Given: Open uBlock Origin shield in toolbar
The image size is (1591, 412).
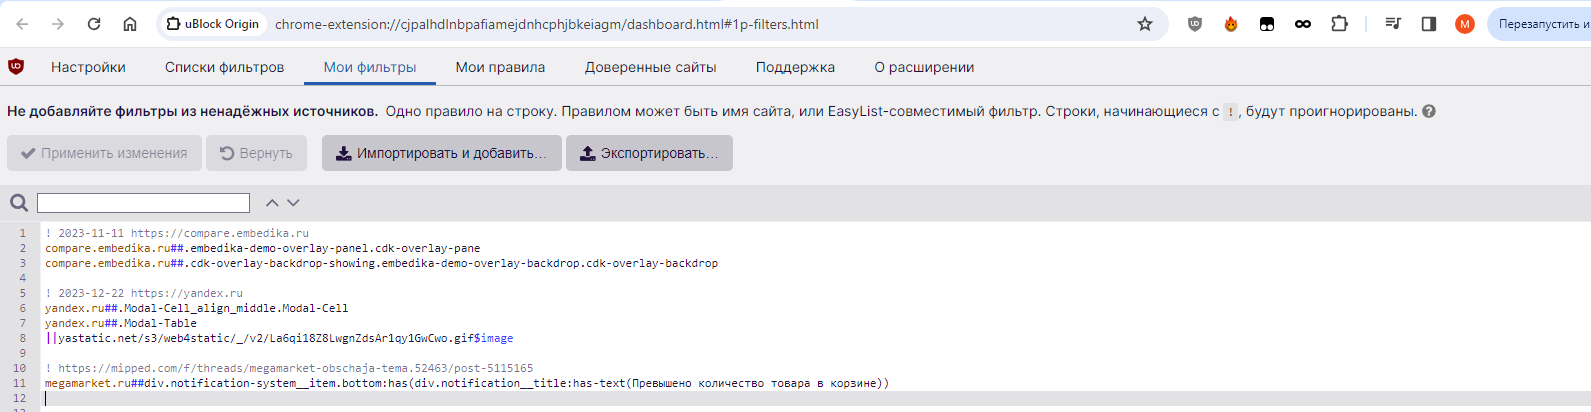Looking at the screenshot, I should point(1195,24).
